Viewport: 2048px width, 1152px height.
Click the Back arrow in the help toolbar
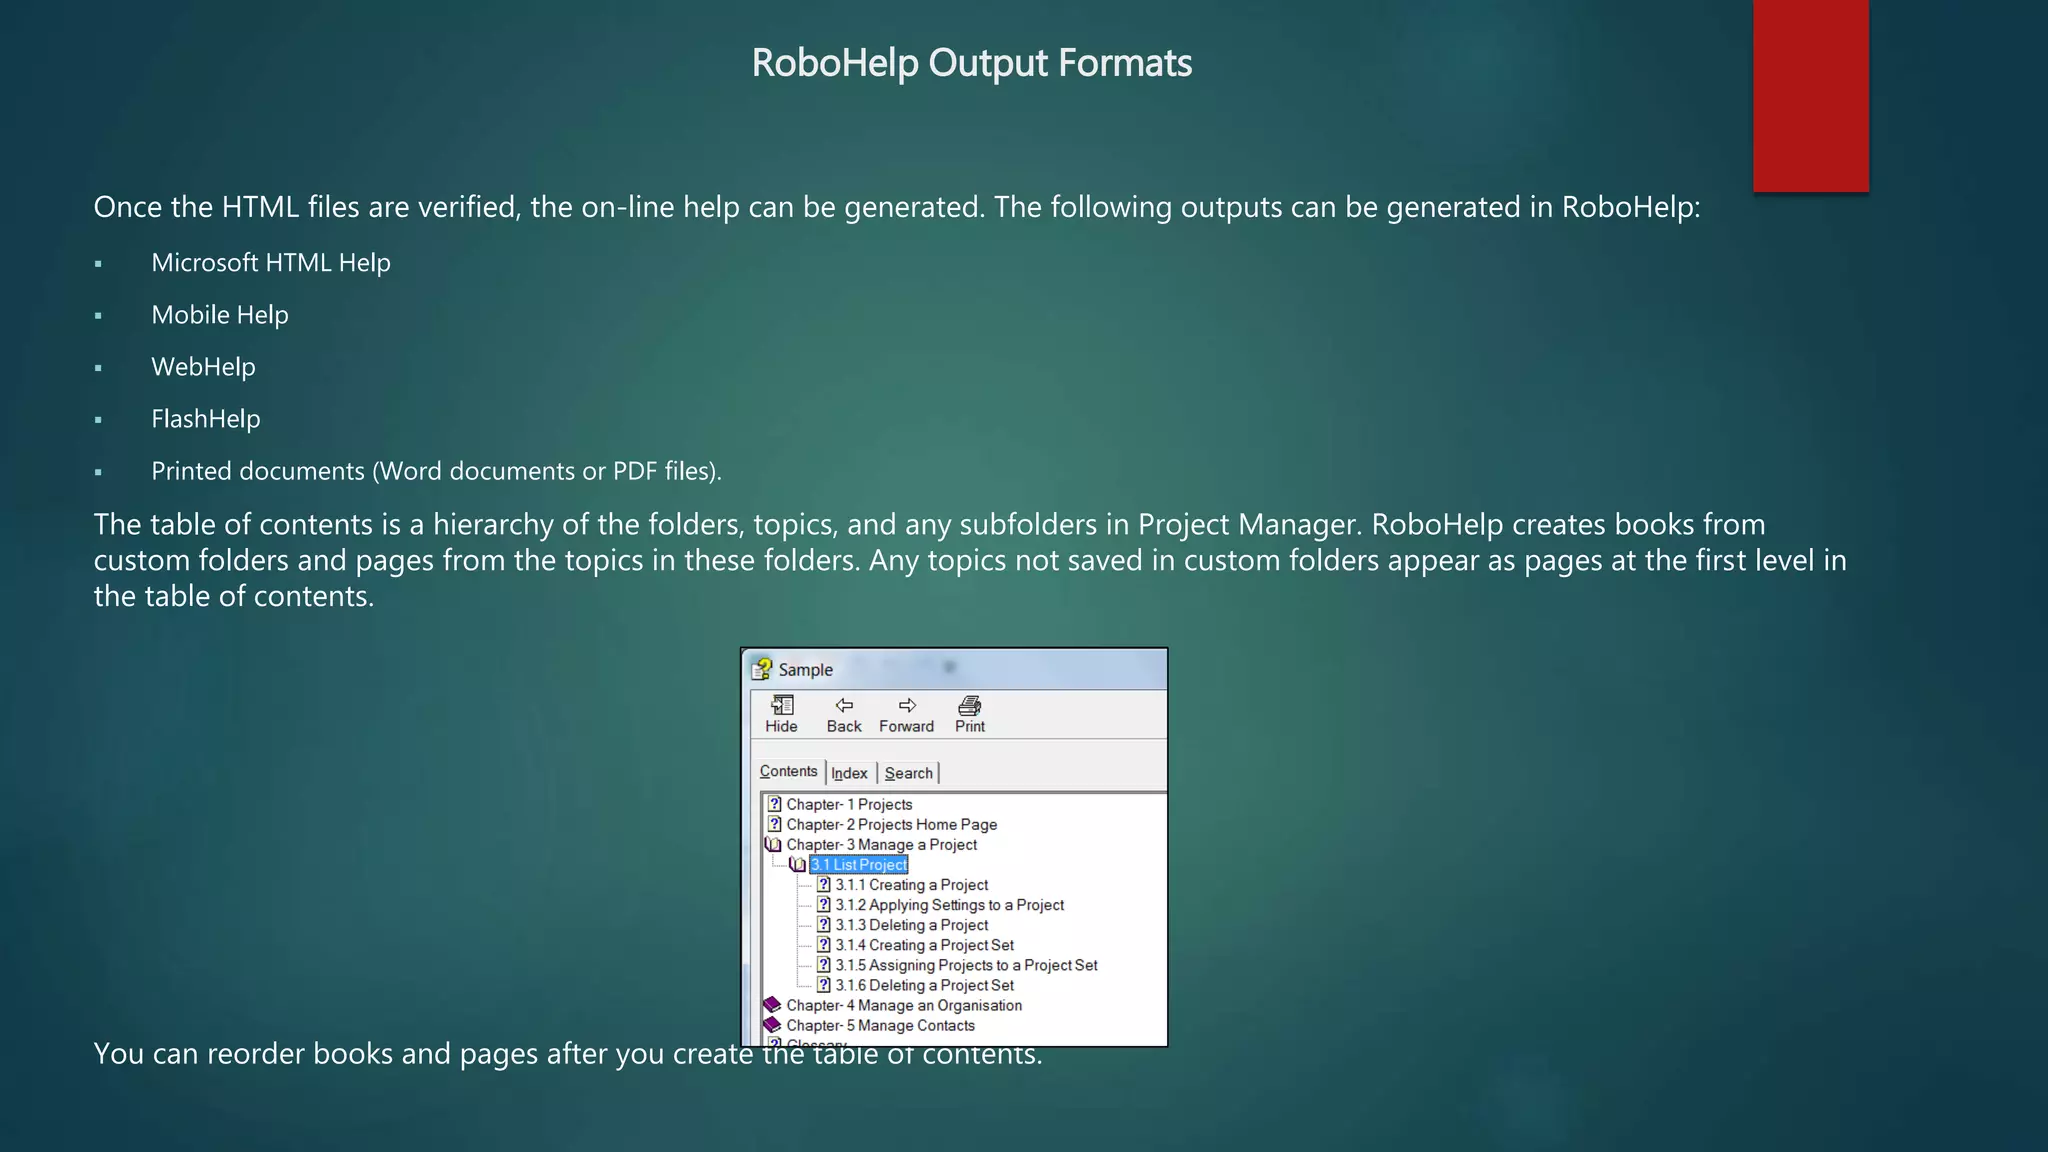[844, 705]
